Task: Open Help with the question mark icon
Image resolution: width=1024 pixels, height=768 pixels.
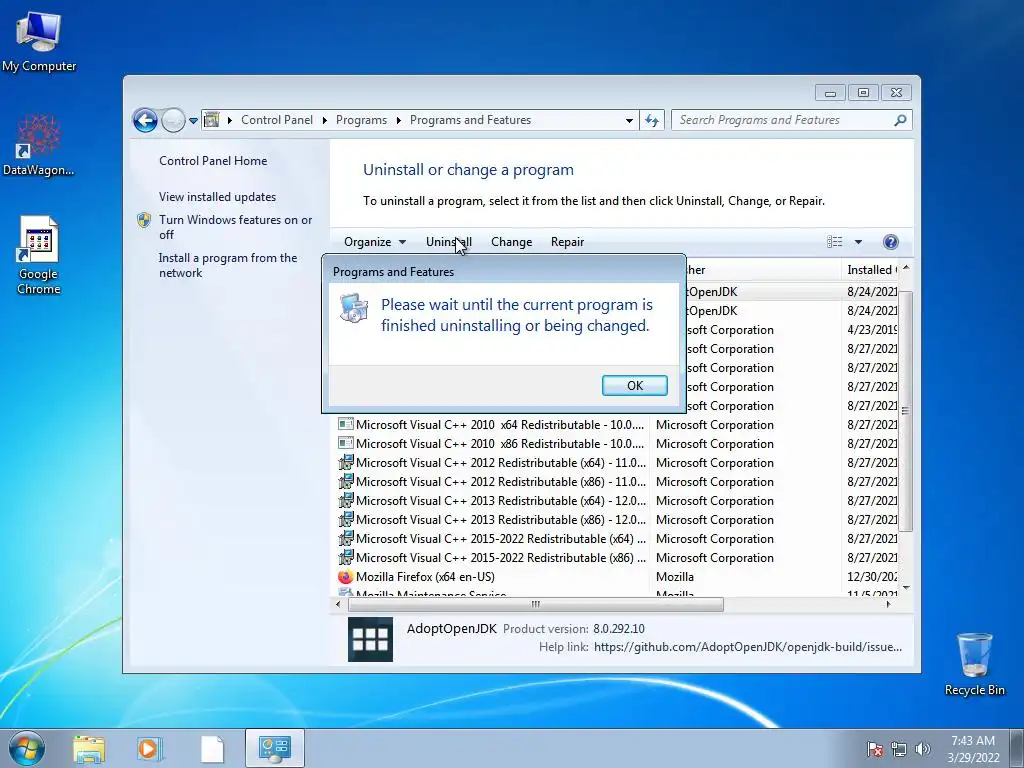Action: [x=890, y=242]
